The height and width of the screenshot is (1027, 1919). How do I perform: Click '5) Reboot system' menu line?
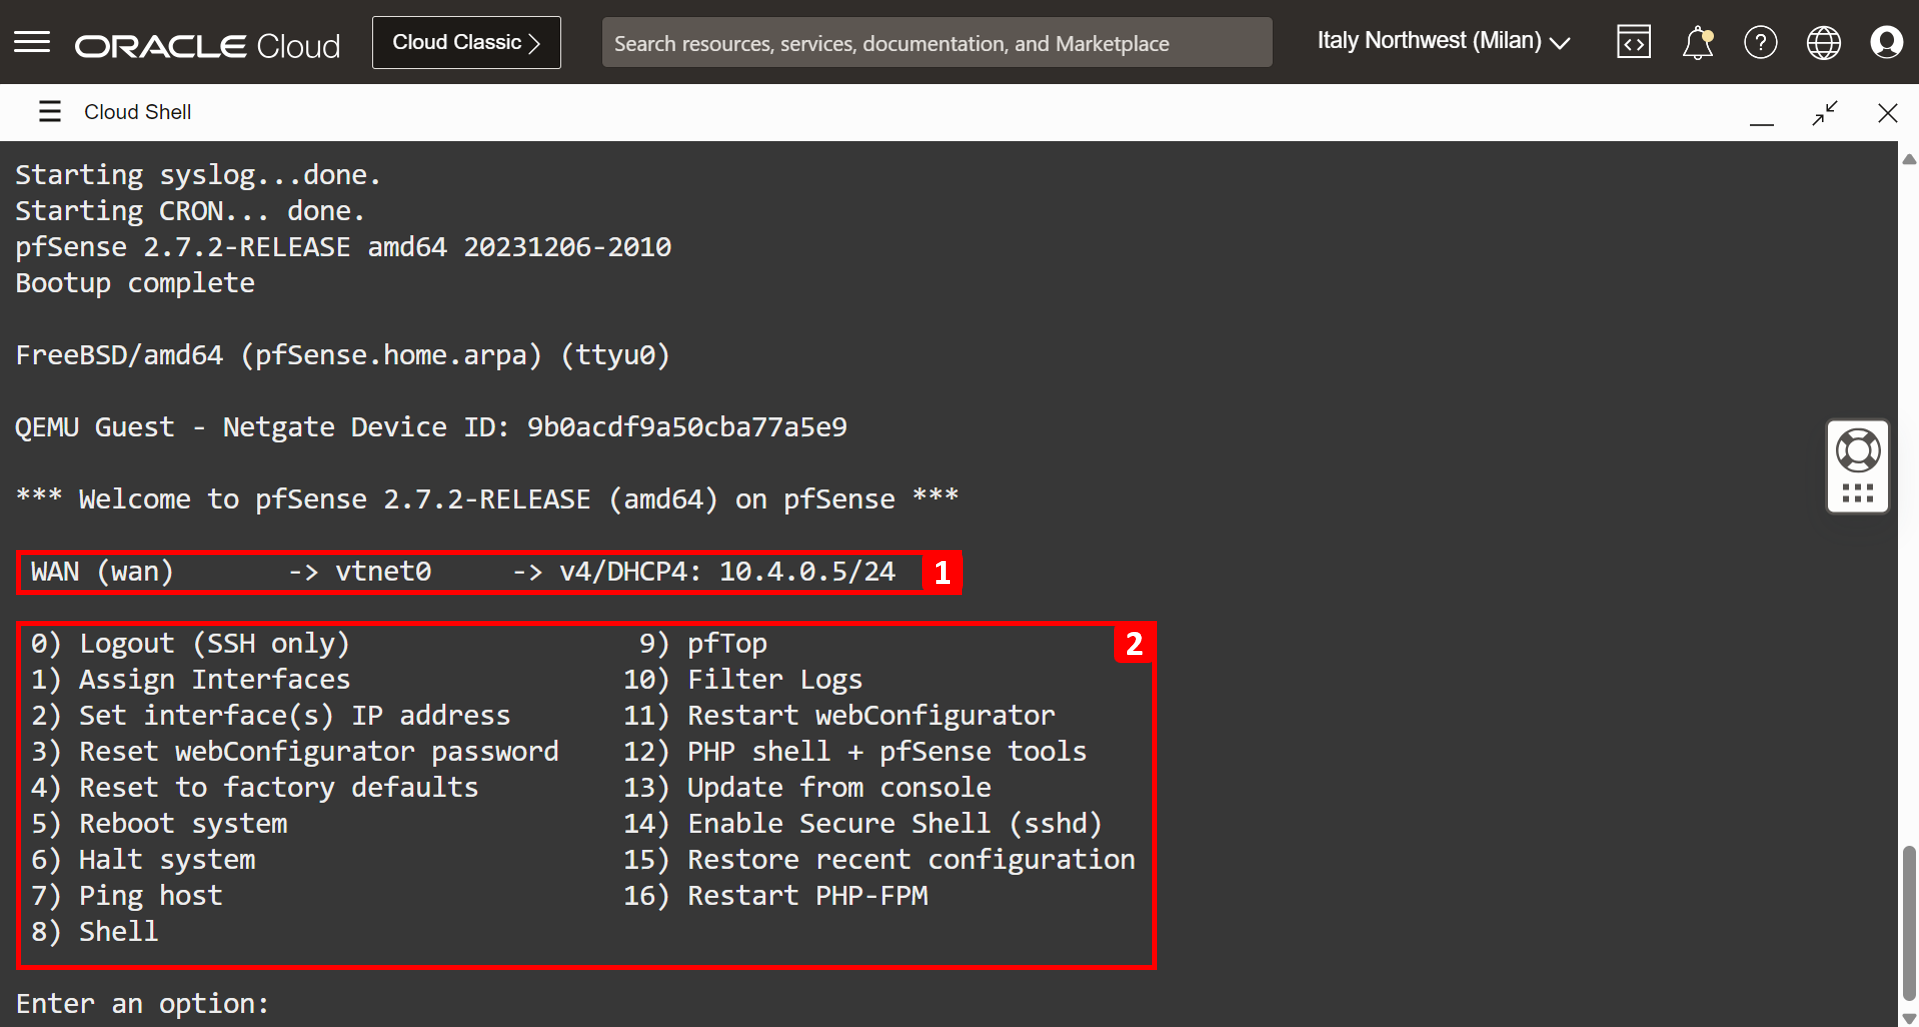(x=159, y=823)
